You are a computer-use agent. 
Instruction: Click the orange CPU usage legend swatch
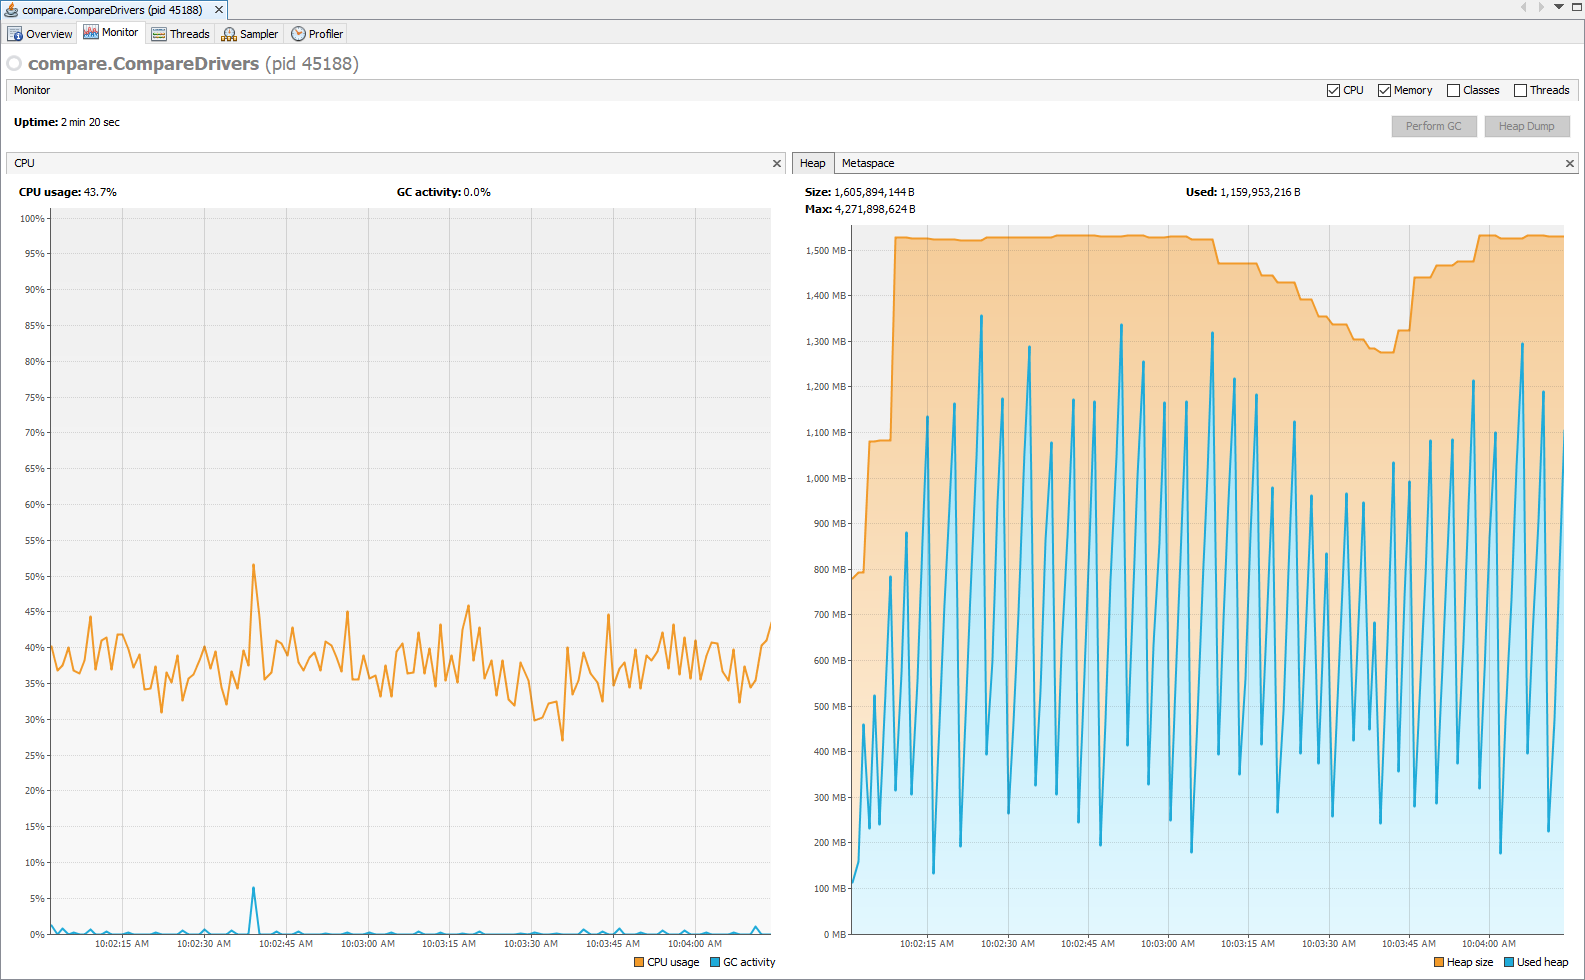pos(639,962)
